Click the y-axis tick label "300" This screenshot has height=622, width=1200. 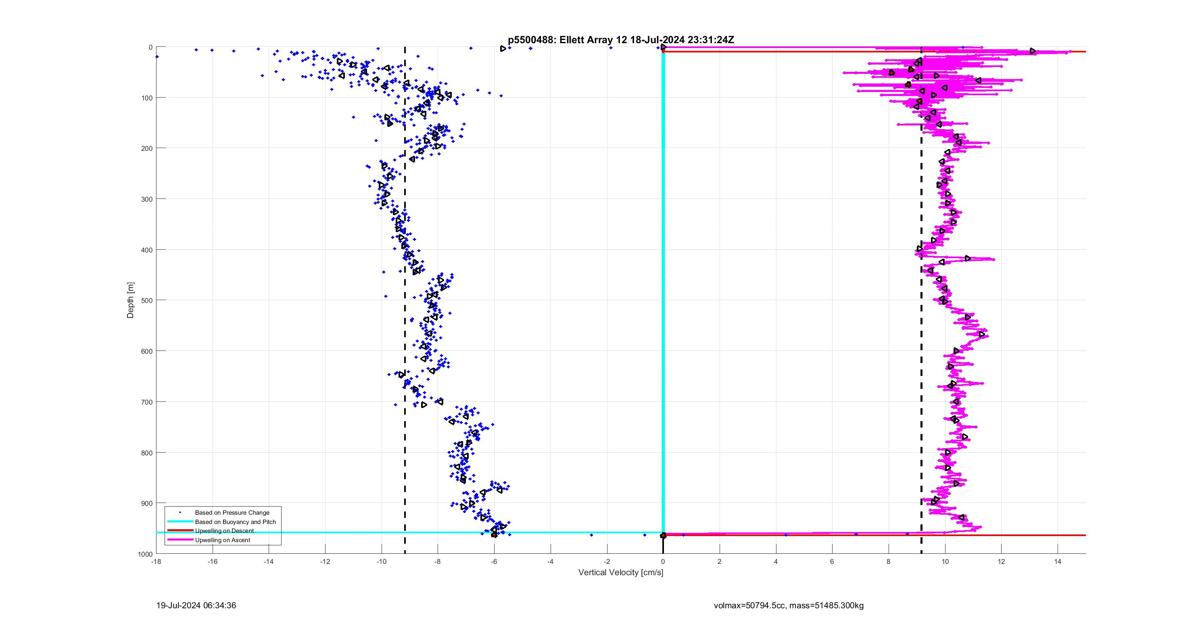tap(146, 199)
